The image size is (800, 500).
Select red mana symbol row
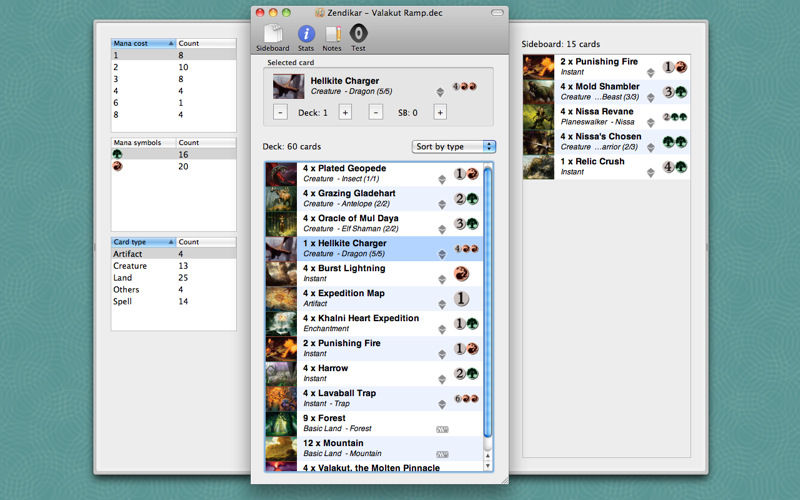173,166
